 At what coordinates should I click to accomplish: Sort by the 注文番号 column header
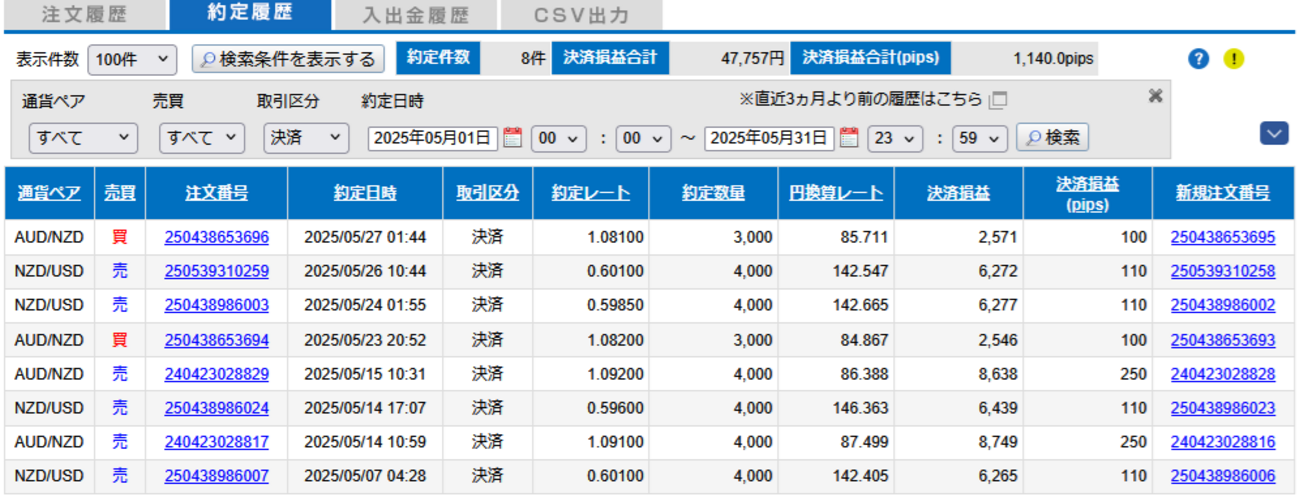(x=216, y=194)
